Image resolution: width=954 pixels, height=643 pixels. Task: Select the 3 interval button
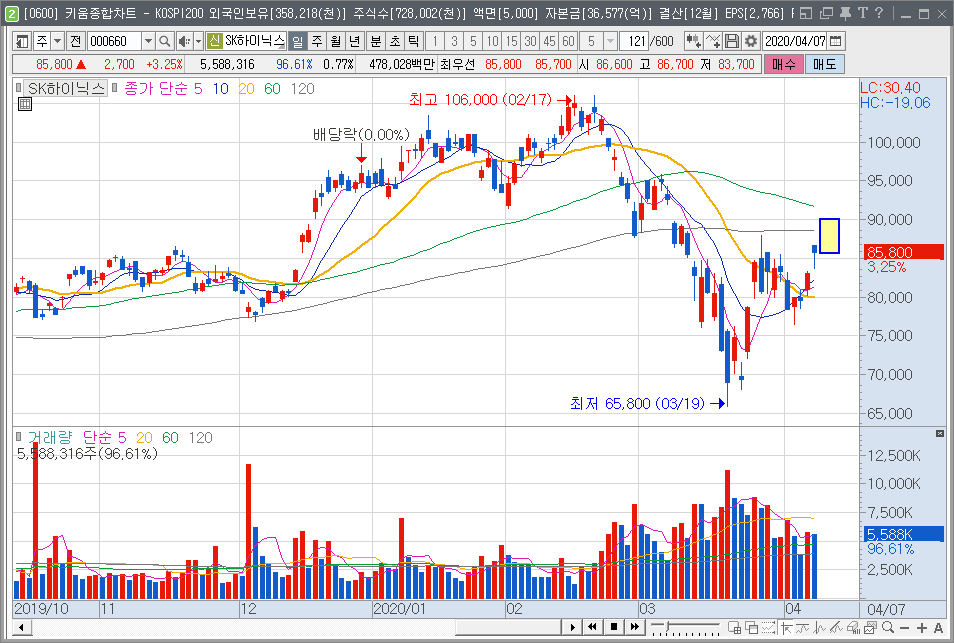click(454, 41)
